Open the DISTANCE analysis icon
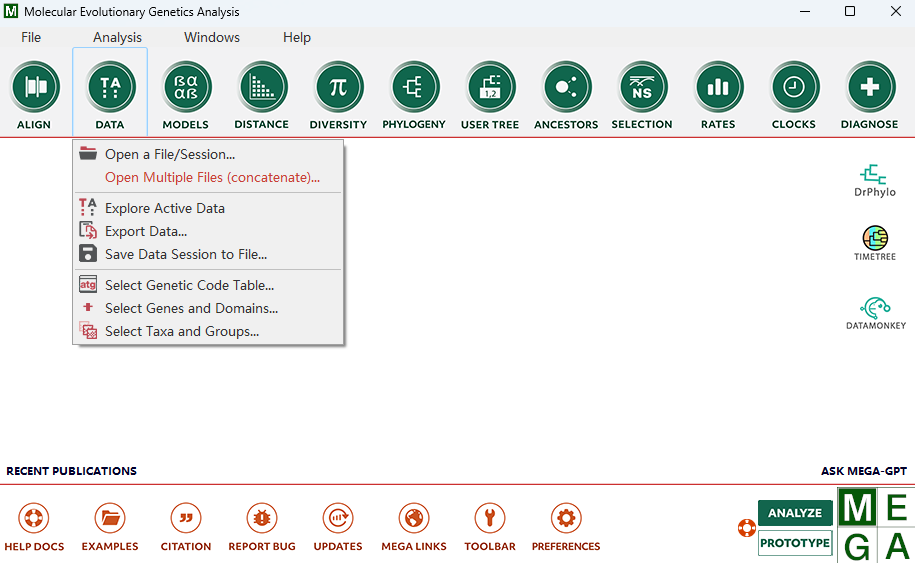915x563 pixels. [262, 88]
